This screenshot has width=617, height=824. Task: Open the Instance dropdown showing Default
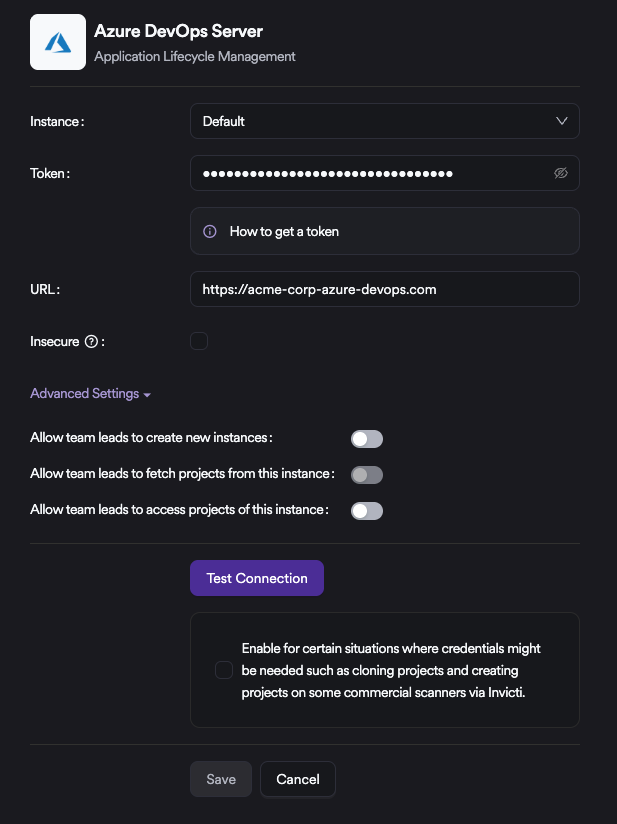point(384,121)
